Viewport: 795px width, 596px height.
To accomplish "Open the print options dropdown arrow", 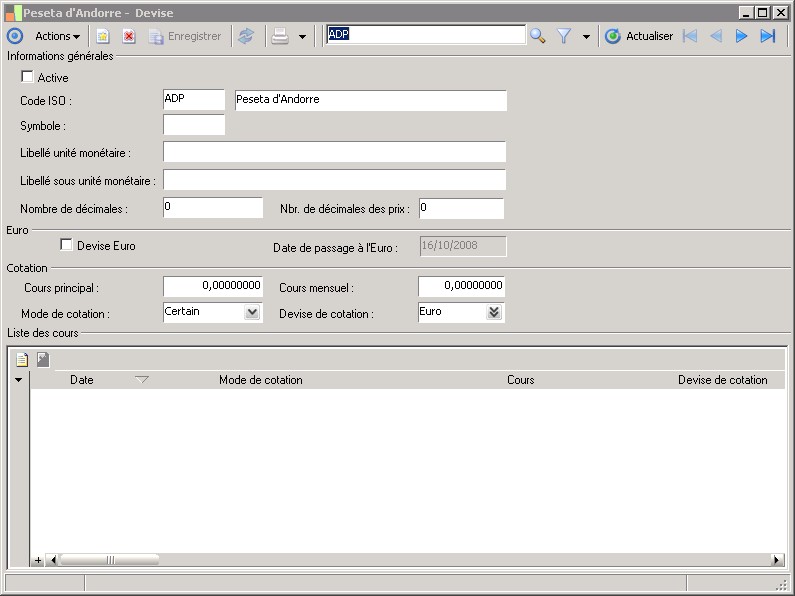I will click(302, 37).
